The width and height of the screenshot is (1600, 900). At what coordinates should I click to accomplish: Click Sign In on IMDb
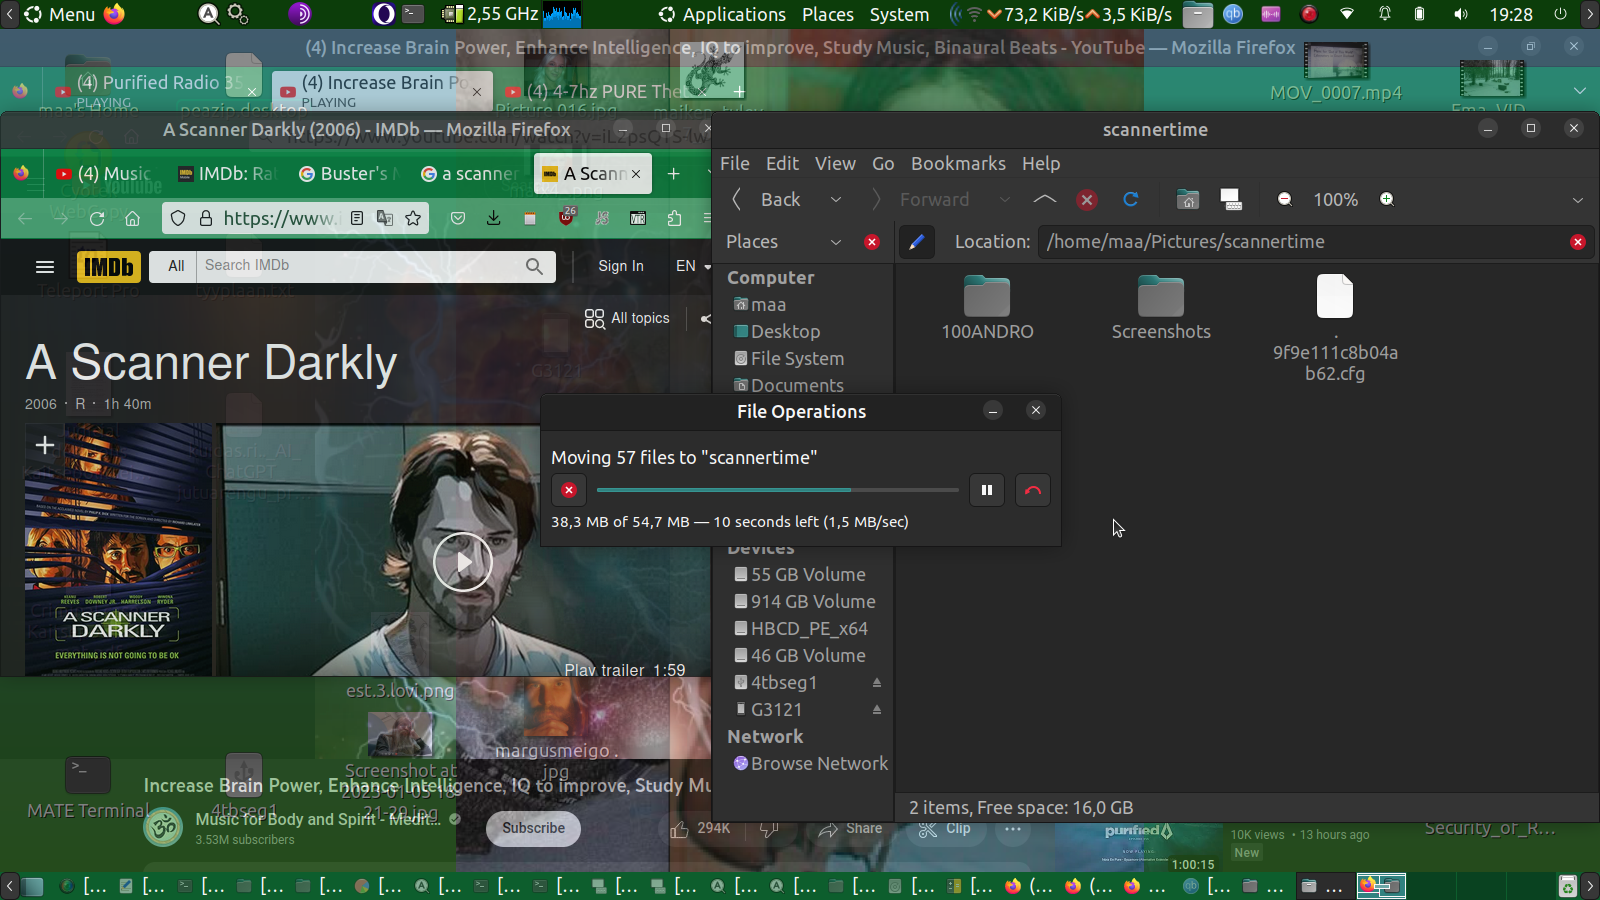tap(621, 266)
